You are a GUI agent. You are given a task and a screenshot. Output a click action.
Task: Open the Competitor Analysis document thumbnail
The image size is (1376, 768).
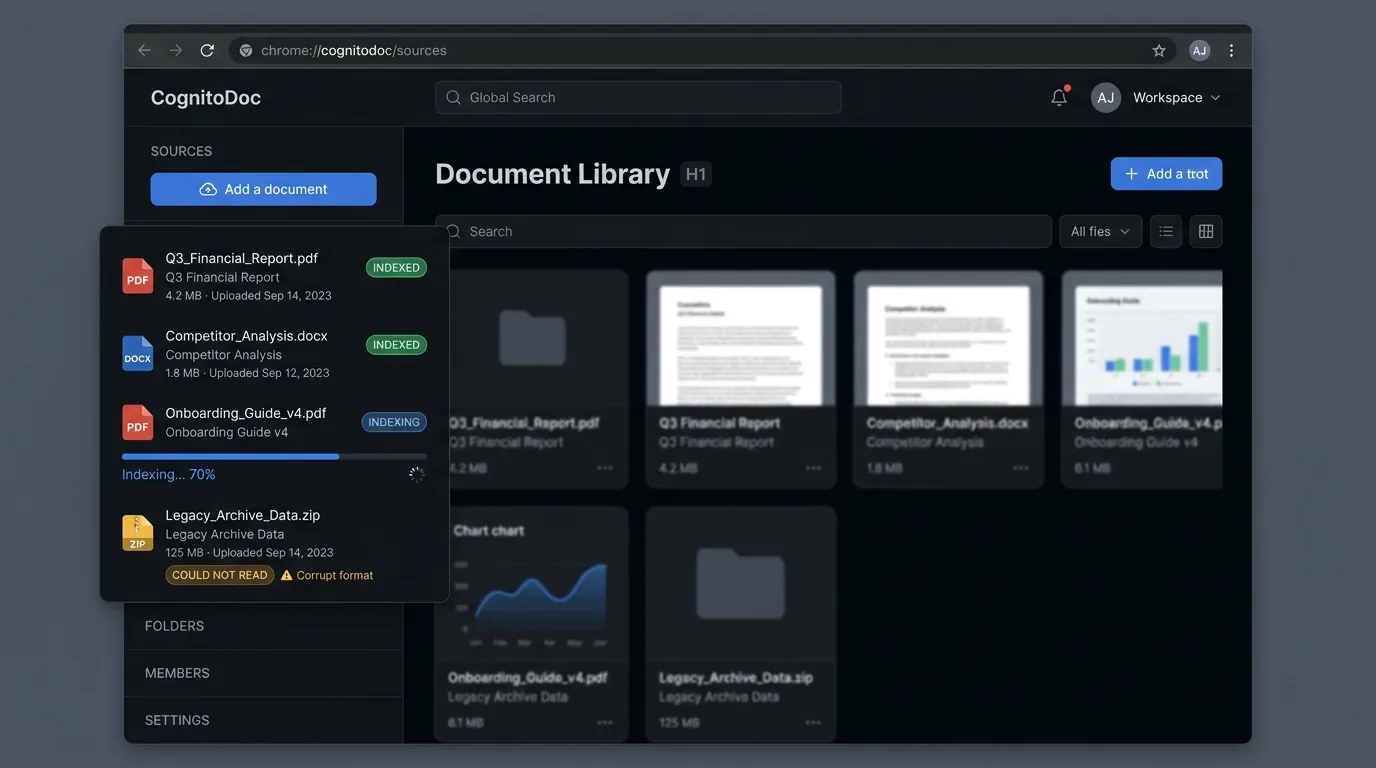point(948,345)
